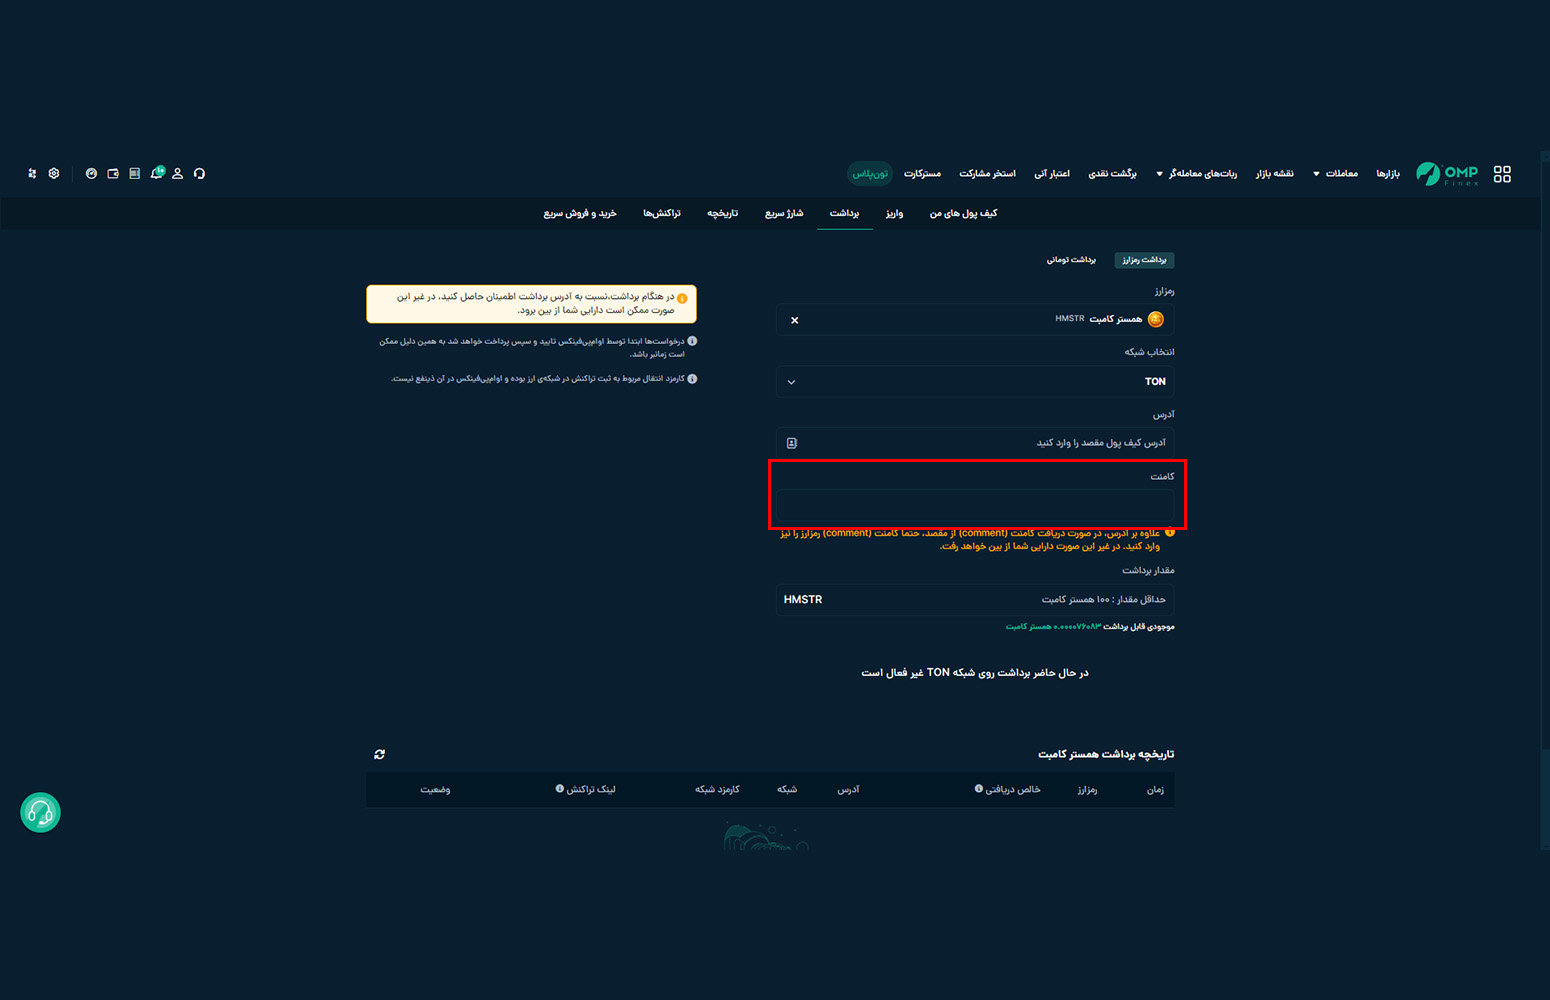Click the theme/widgets icon next to settings gear
The image size is (1550, 1000).
[32, 174]
